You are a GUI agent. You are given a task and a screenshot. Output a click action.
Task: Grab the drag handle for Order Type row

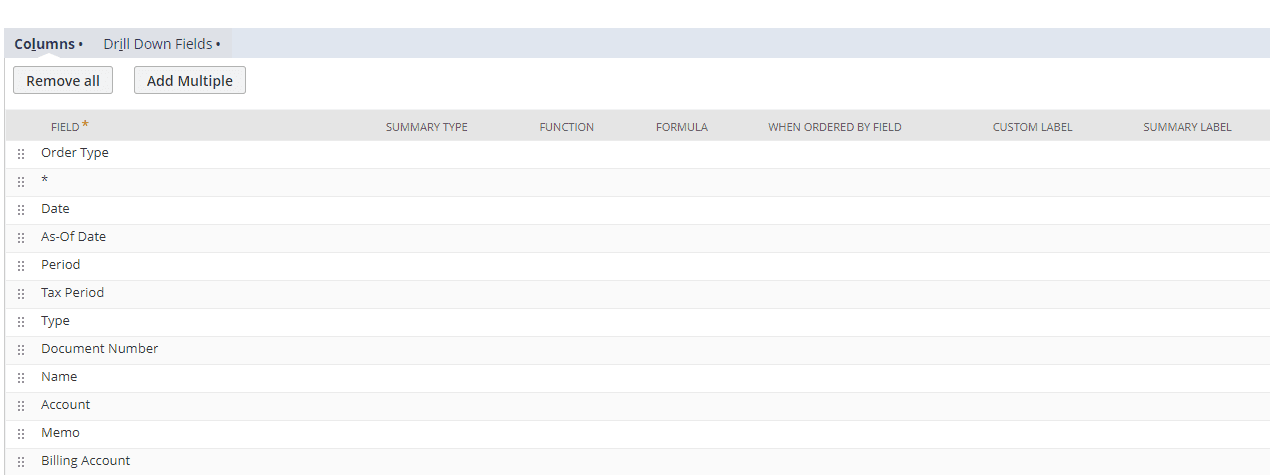(x=21, y=154)
